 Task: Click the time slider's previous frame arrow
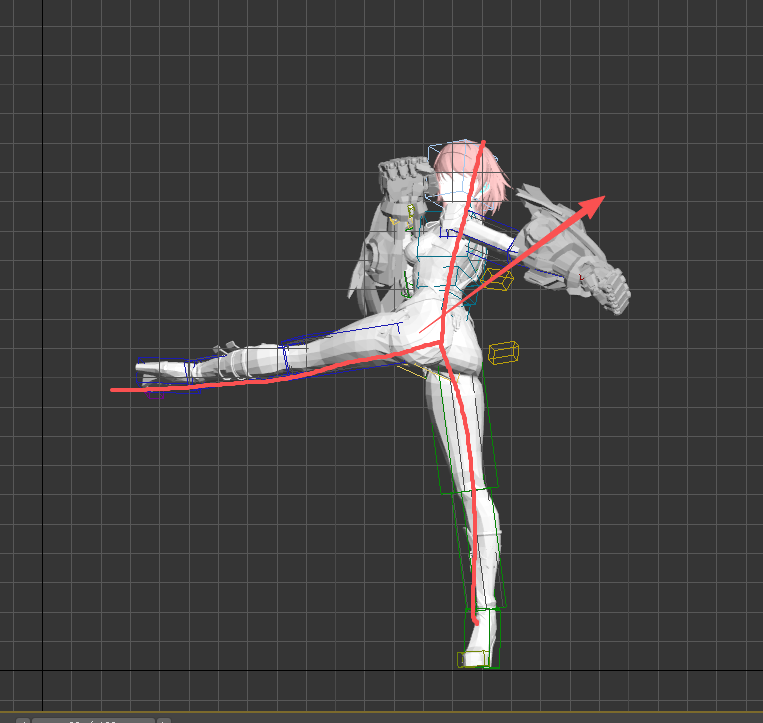pos(23,720)
